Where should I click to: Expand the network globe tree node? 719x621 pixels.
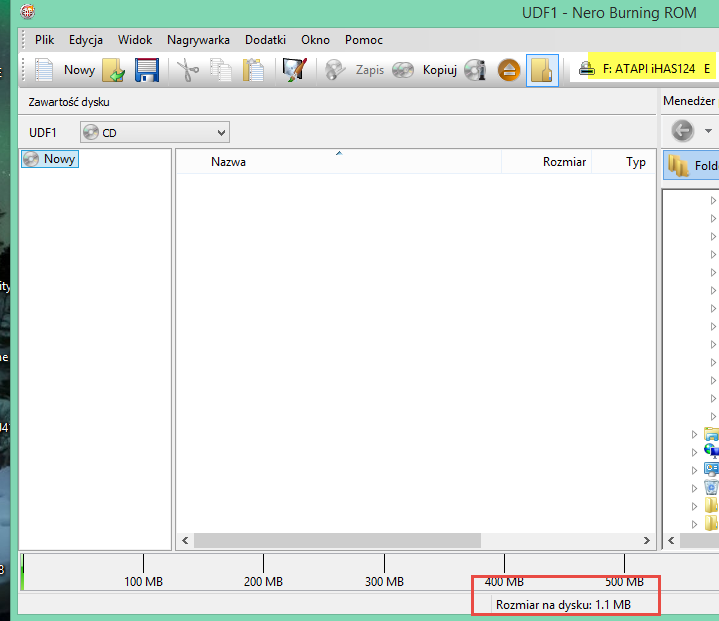694,452
